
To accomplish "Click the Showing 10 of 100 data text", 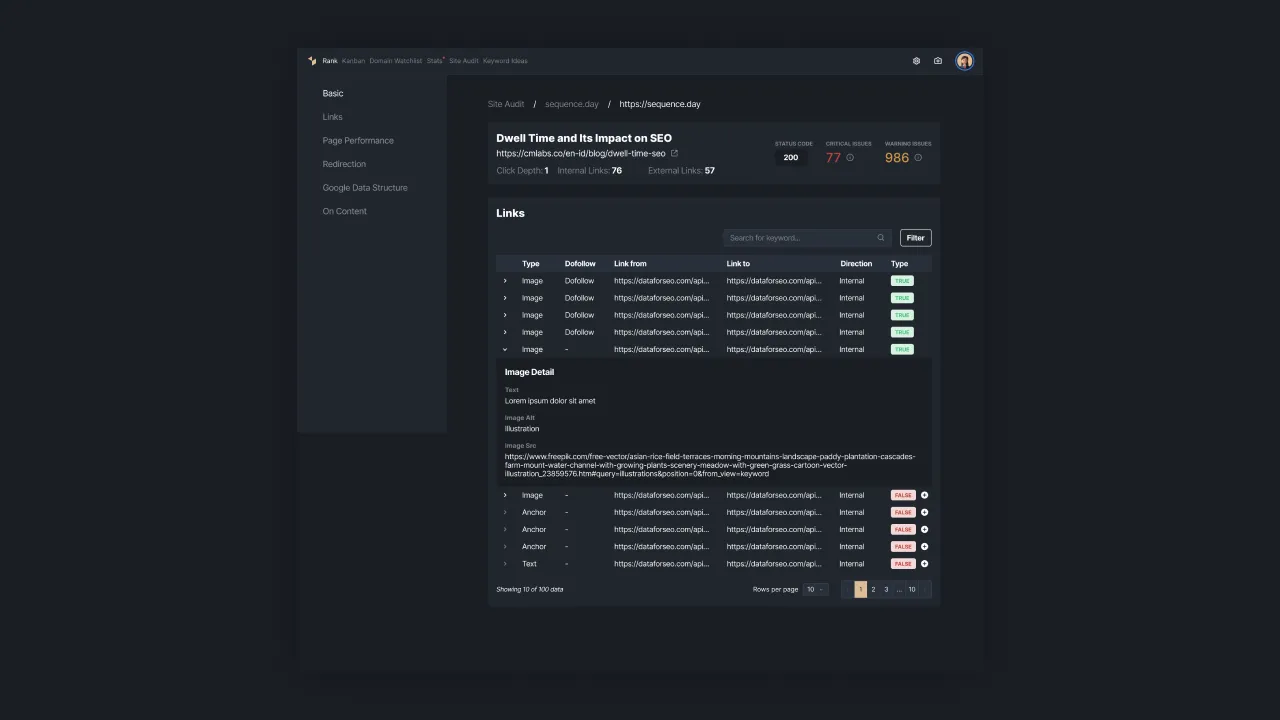I will tap(529, 589).
